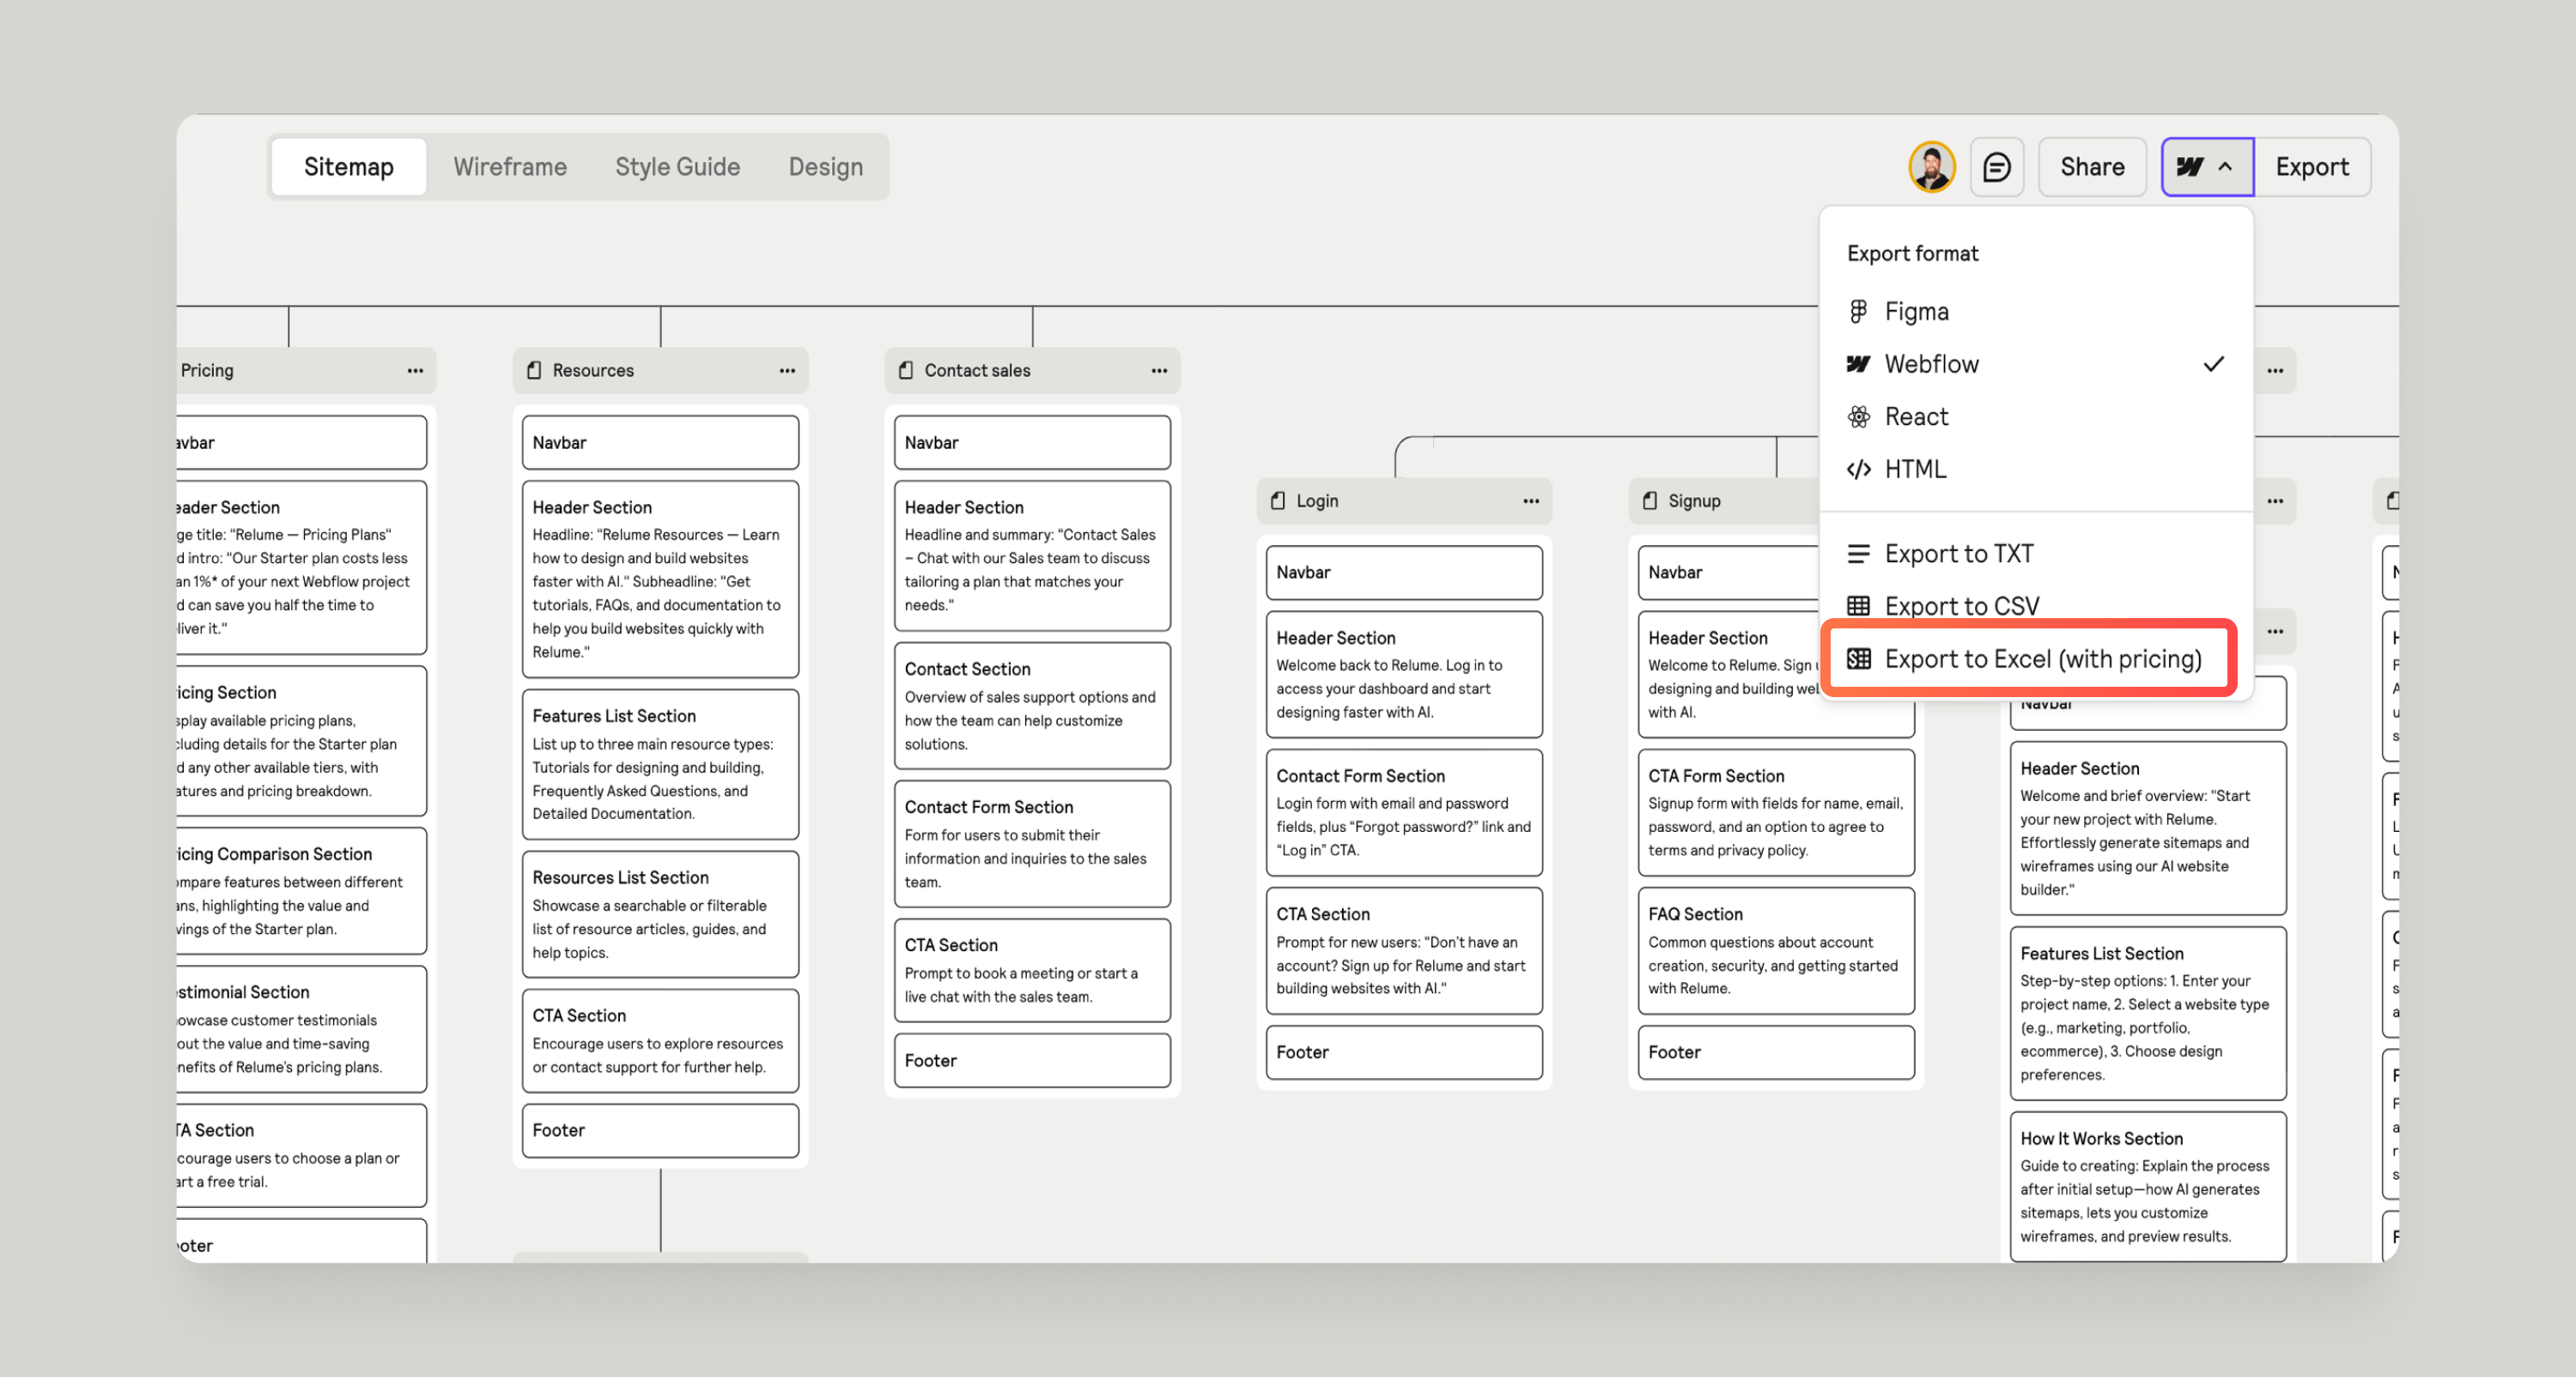The width and height of the screenshot is (2576, 1377).
Task: Click the page icon beside Login
Action: pyautogui.click(x=1278, y=500)
